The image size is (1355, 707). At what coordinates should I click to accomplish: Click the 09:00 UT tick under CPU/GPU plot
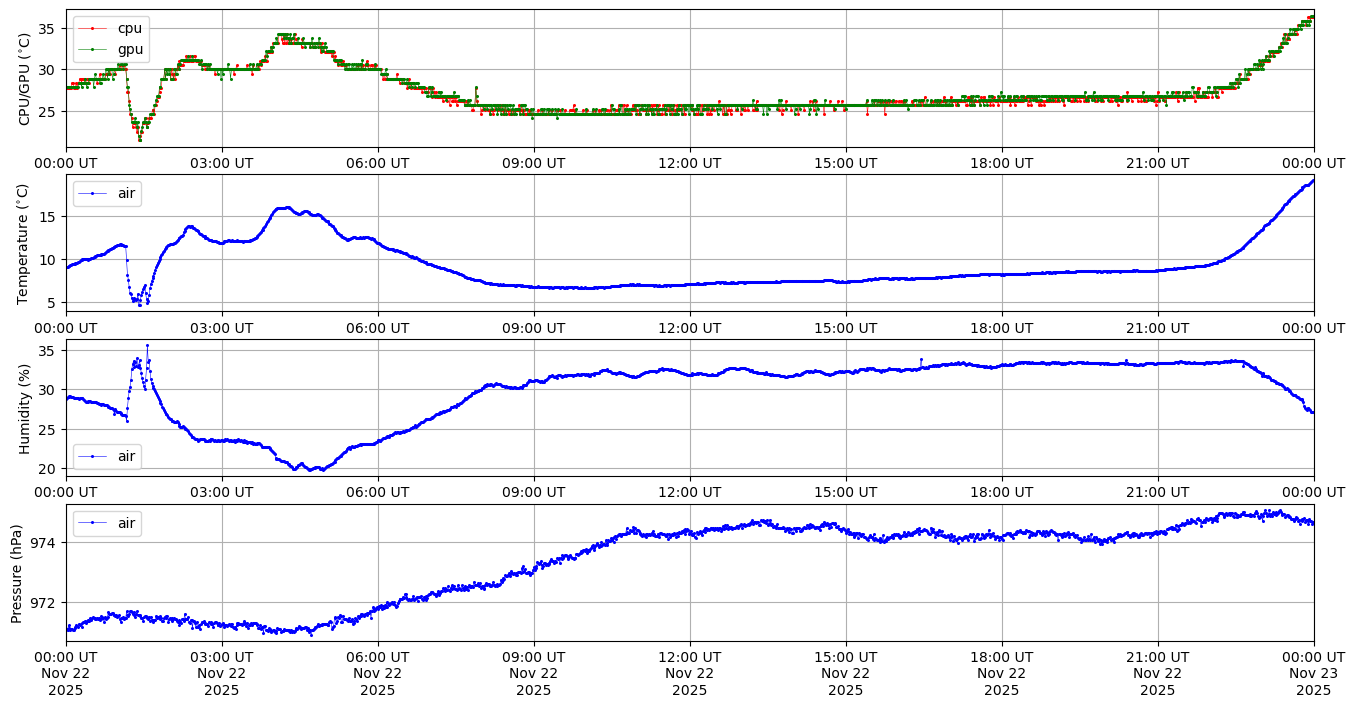point(533,163)
